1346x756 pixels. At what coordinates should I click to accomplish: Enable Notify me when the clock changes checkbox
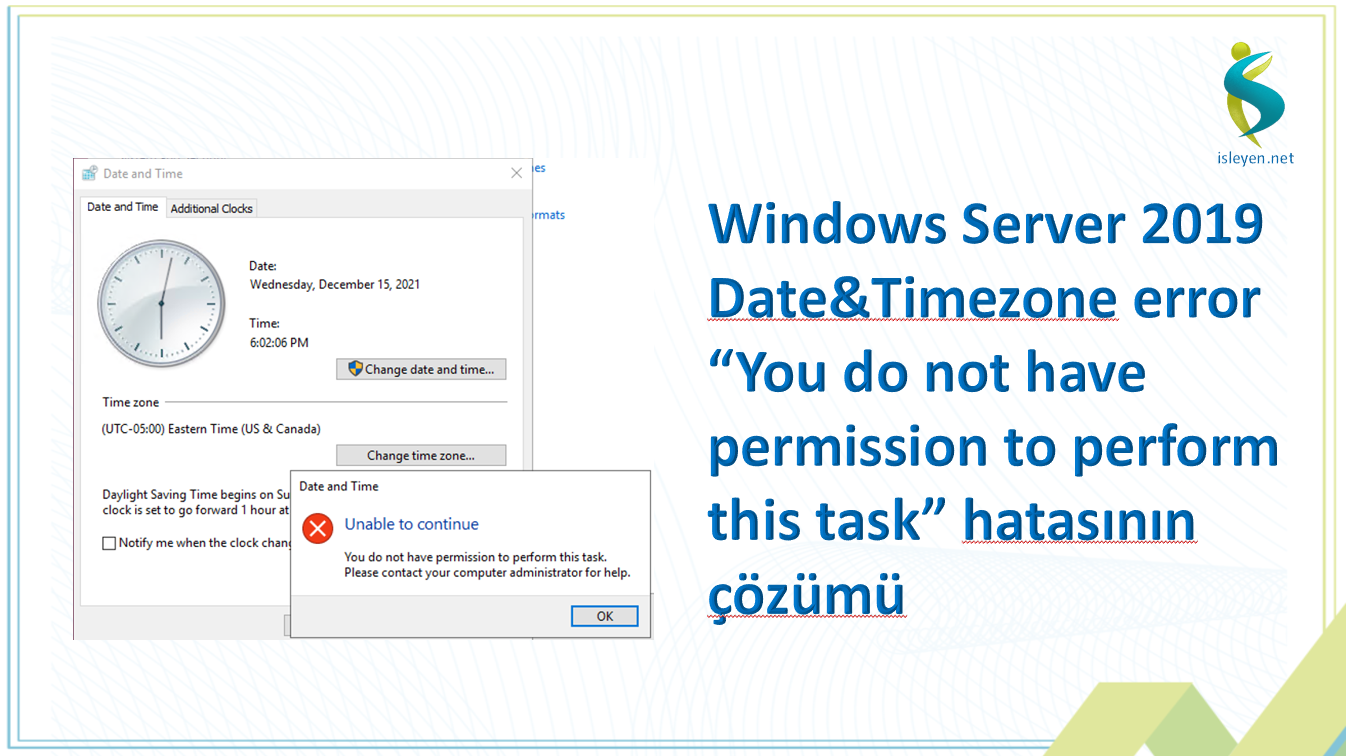click(109, 543)
